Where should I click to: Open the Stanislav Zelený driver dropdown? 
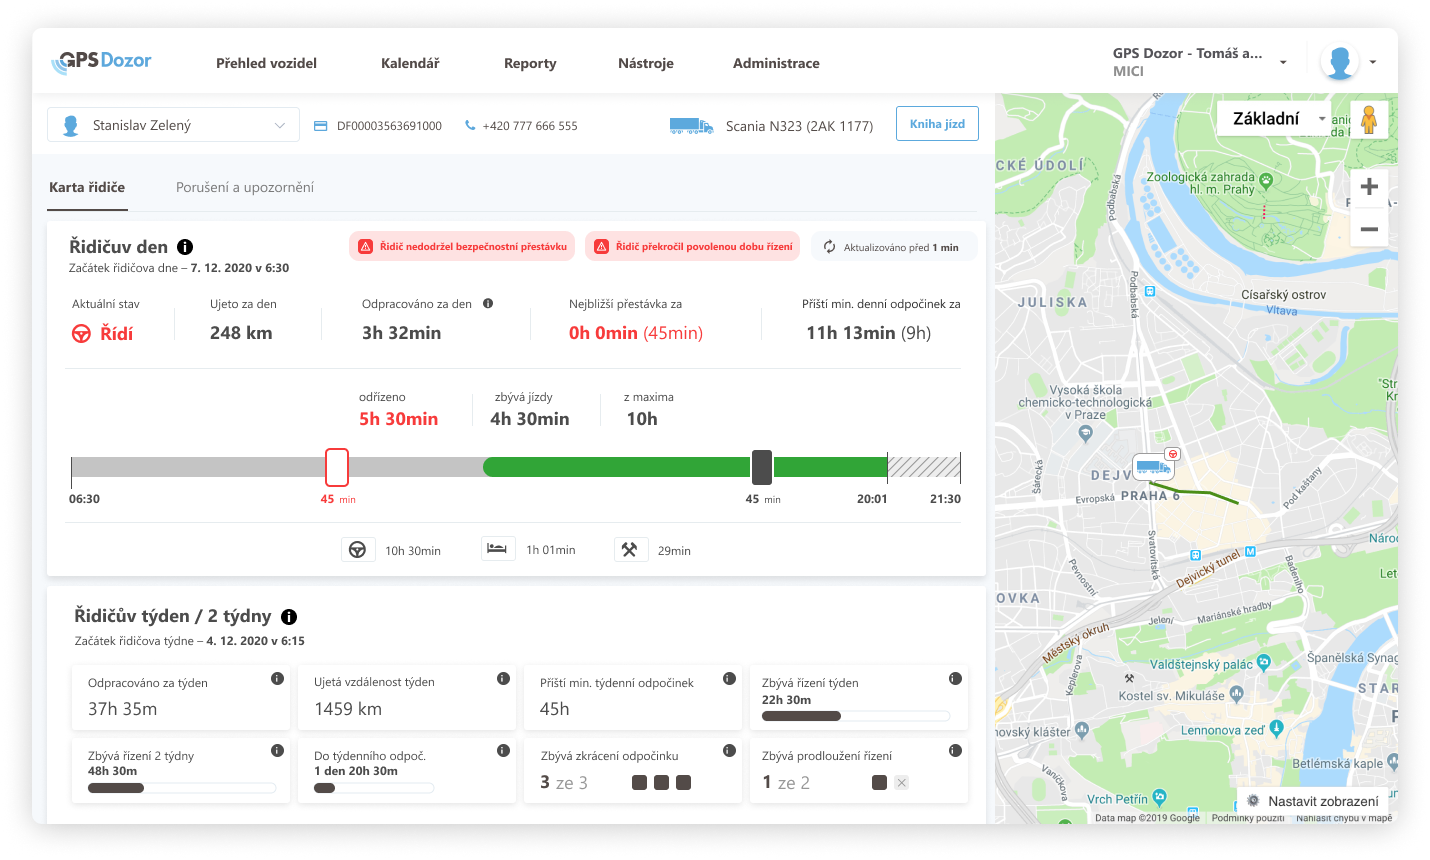(173, 125)
